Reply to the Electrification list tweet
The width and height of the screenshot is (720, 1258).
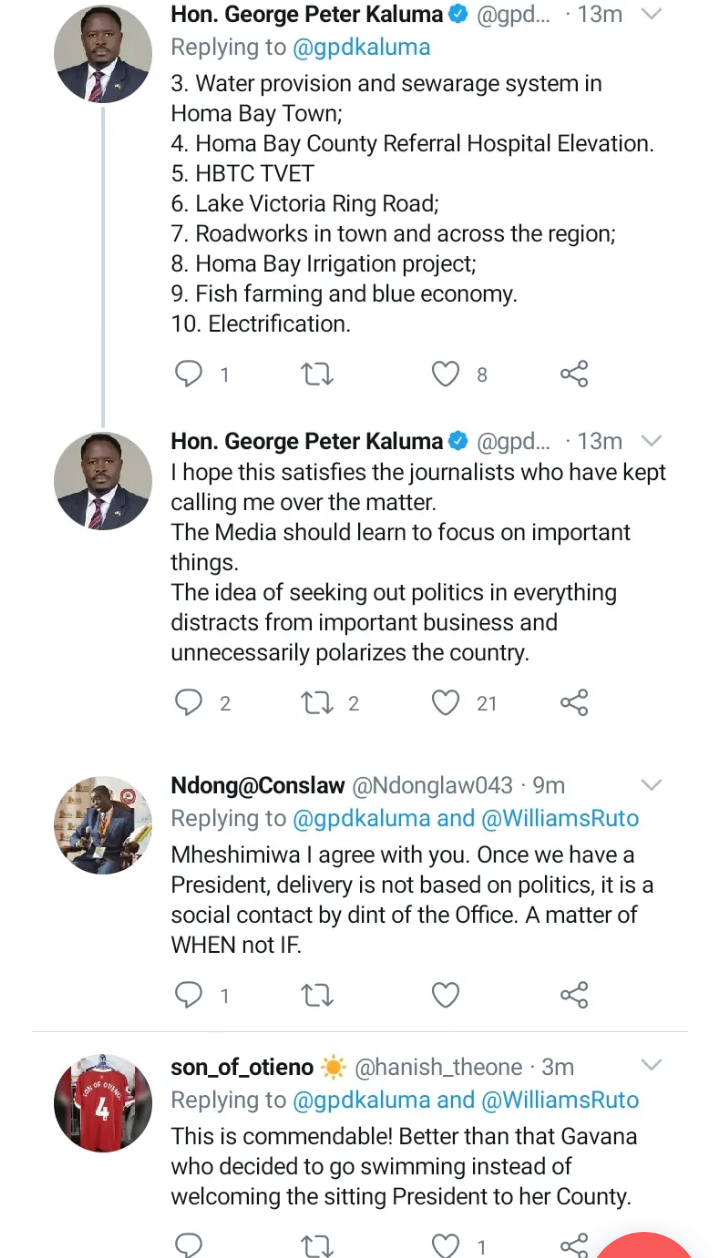click(x=189, y=374)
